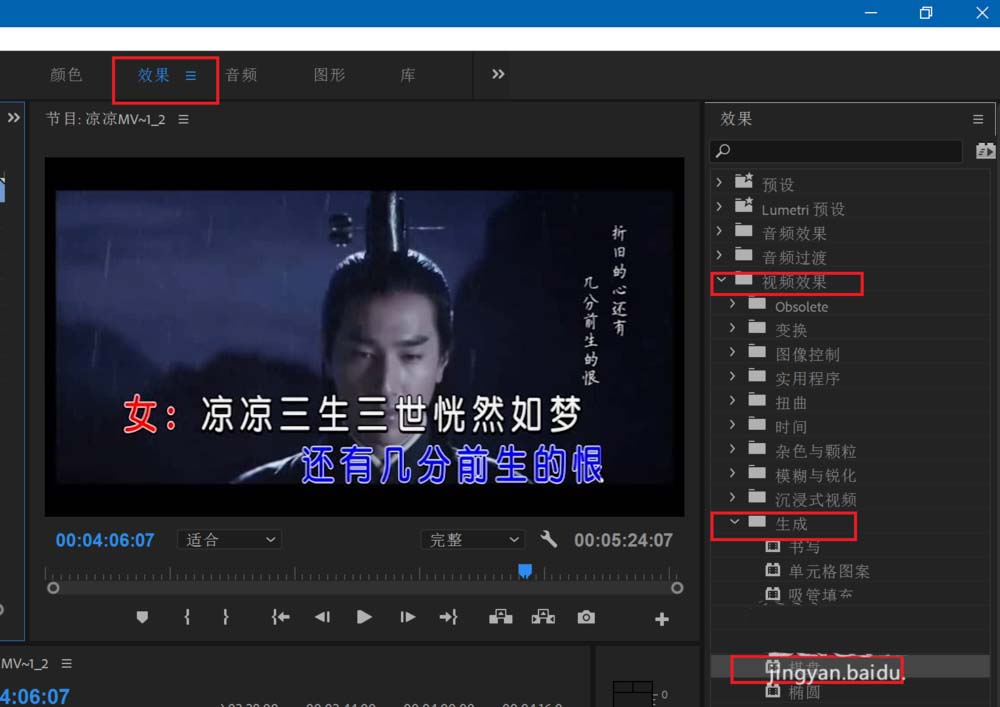Click the accelerated effects filter icon
1000x707 pixels.
point(985,151)
